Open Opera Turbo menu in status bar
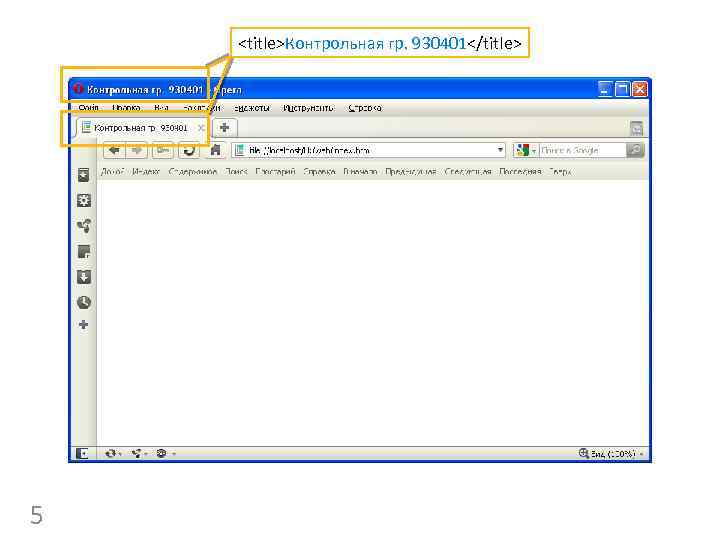 click(165, 454)
